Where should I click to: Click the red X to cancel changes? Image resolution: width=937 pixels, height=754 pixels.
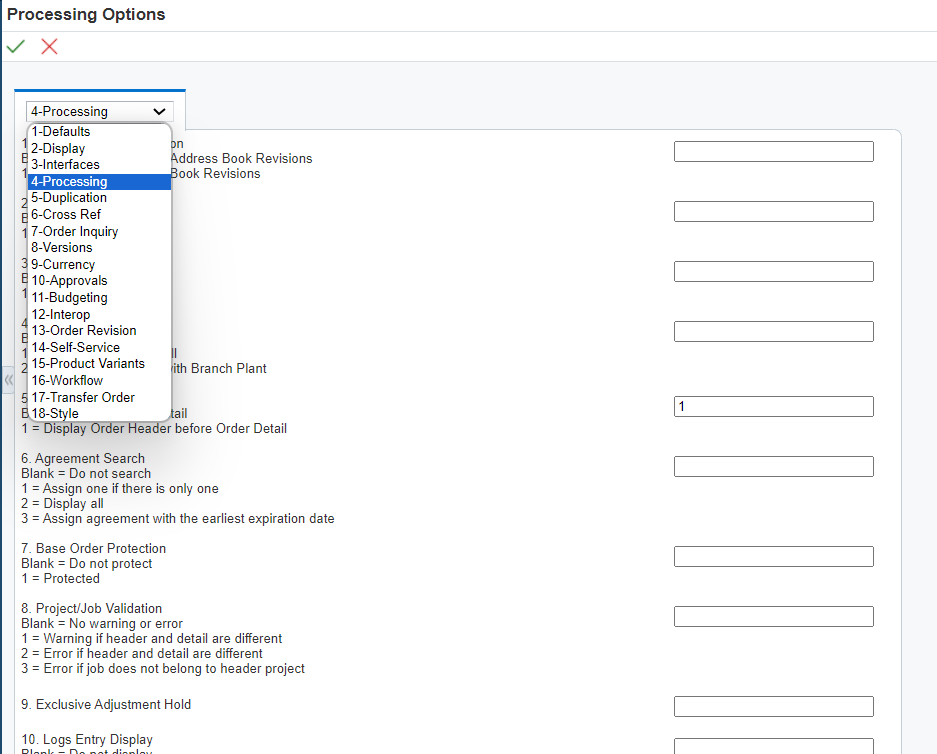49,46
